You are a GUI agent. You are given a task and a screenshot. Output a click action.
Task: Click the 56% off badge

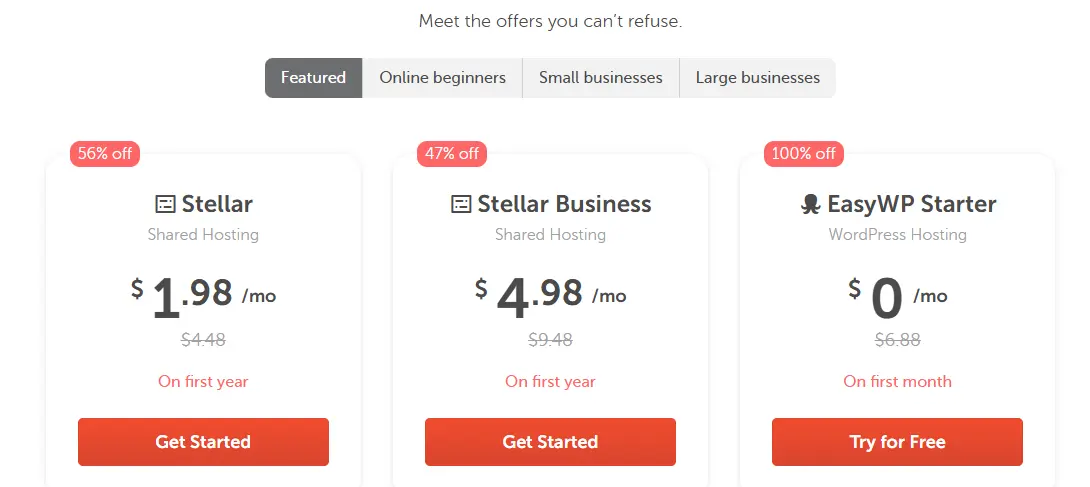point(104,154)
